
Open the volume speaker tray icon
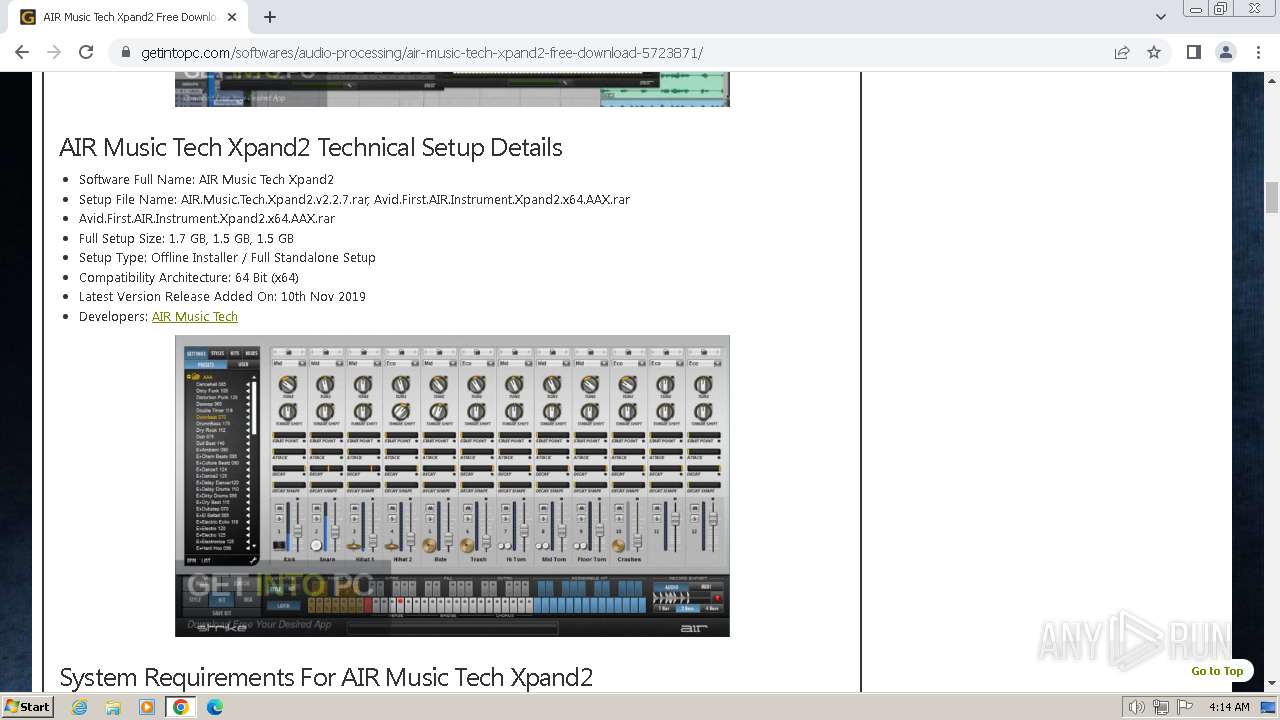coord(1136,707)
